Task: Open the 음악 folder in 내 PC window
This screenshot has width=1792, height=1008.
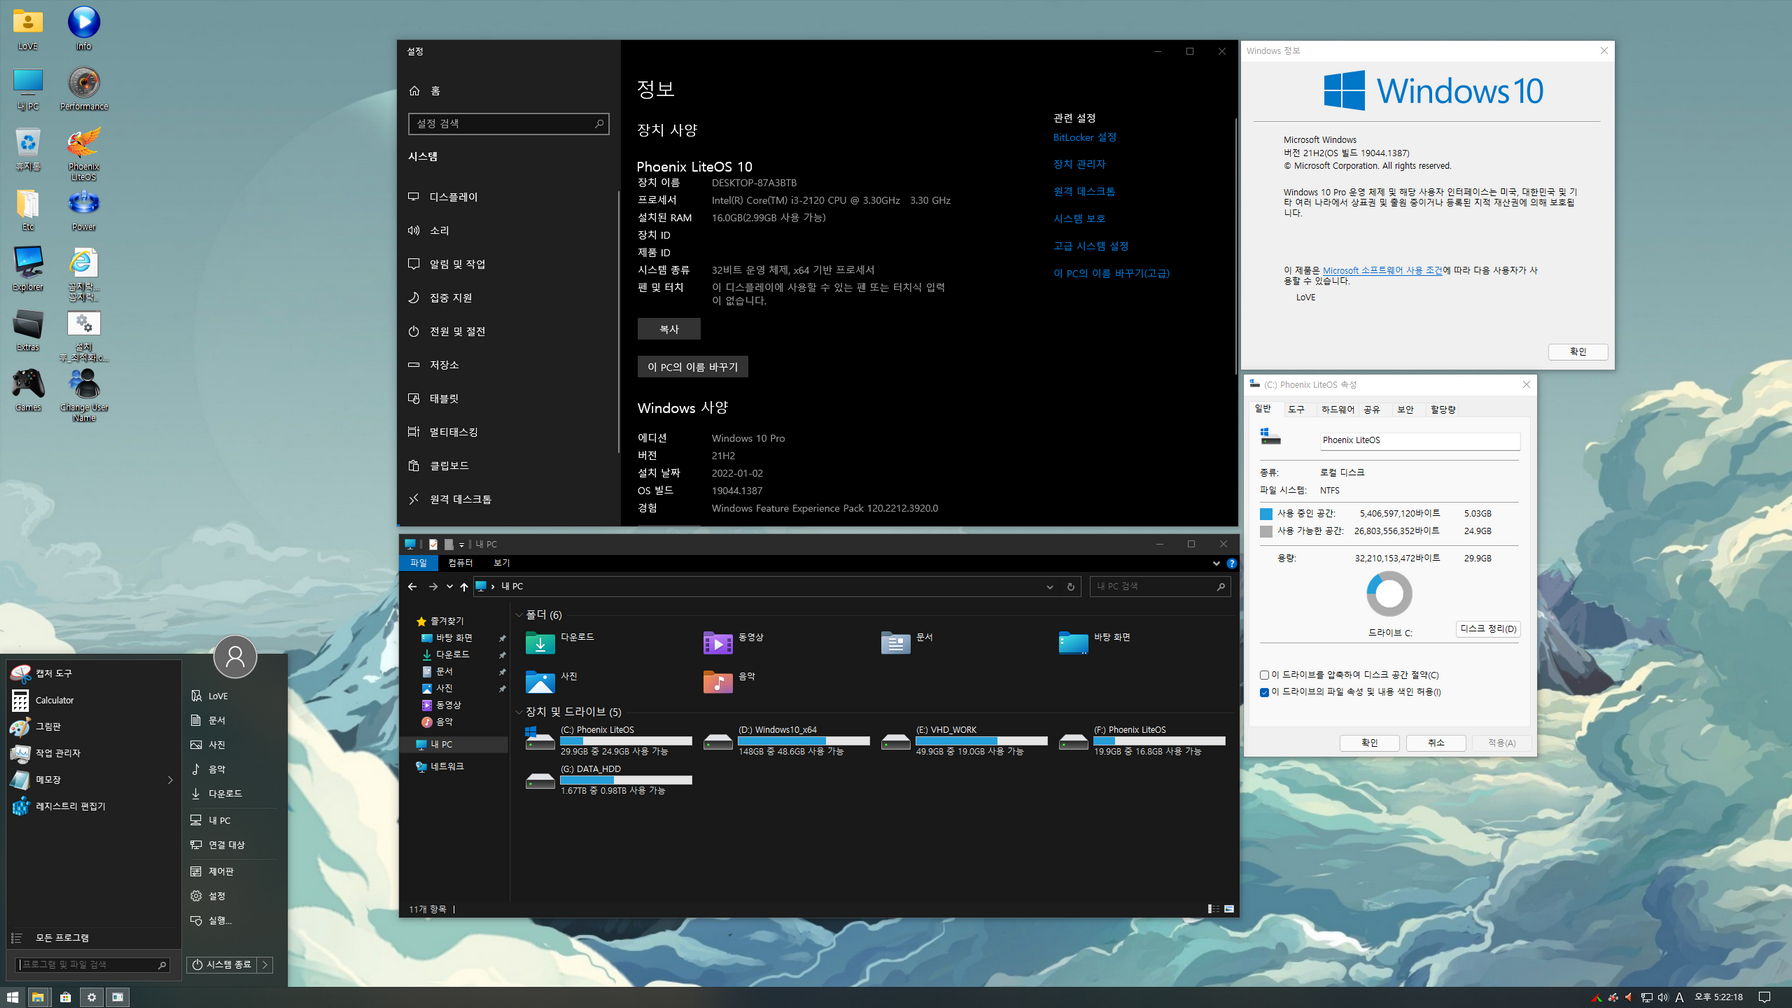Action: pos(730,681)
